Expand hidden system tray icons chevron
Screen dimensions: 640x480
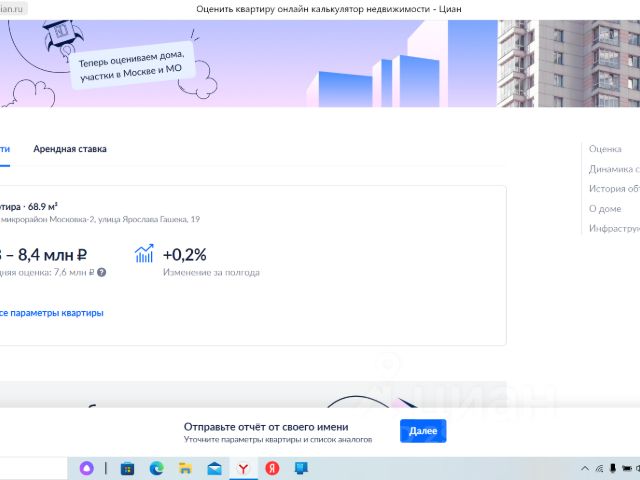pyautogui.click(x=586, y=468)
